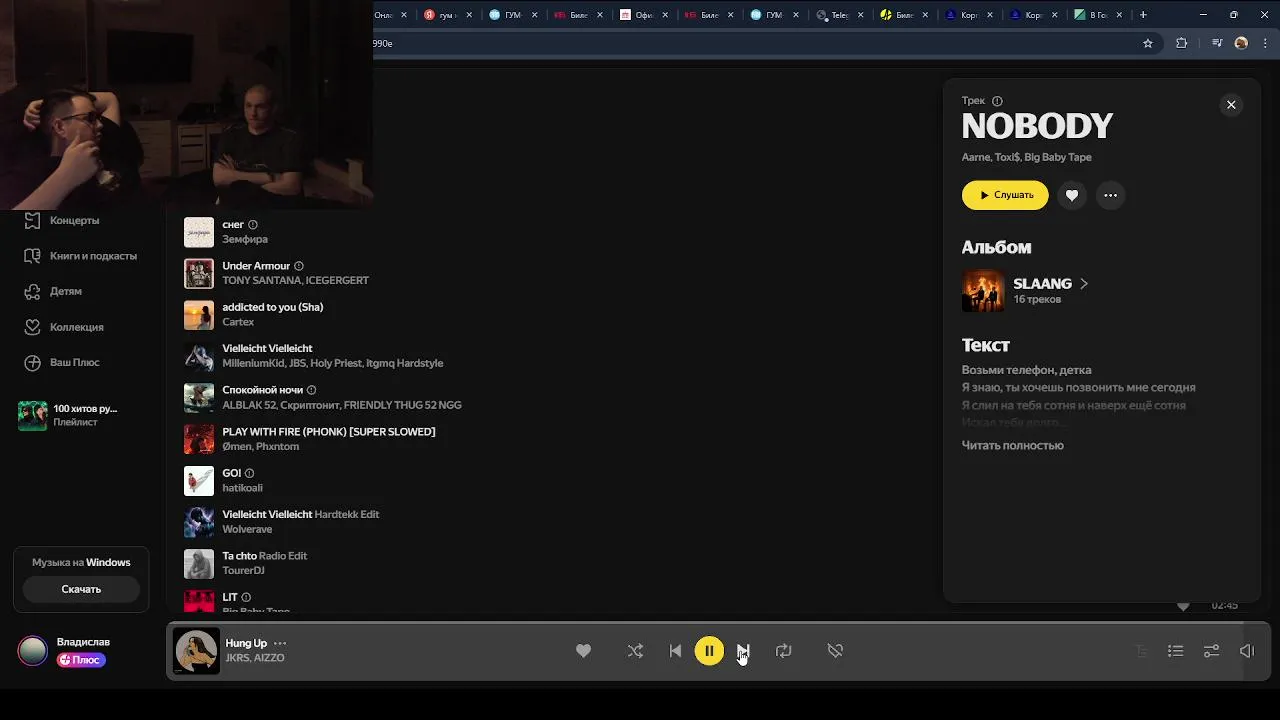Screen dimensions: 1280x720
Task: Close the NOBODY track panel
Action: click(1231, 105)
